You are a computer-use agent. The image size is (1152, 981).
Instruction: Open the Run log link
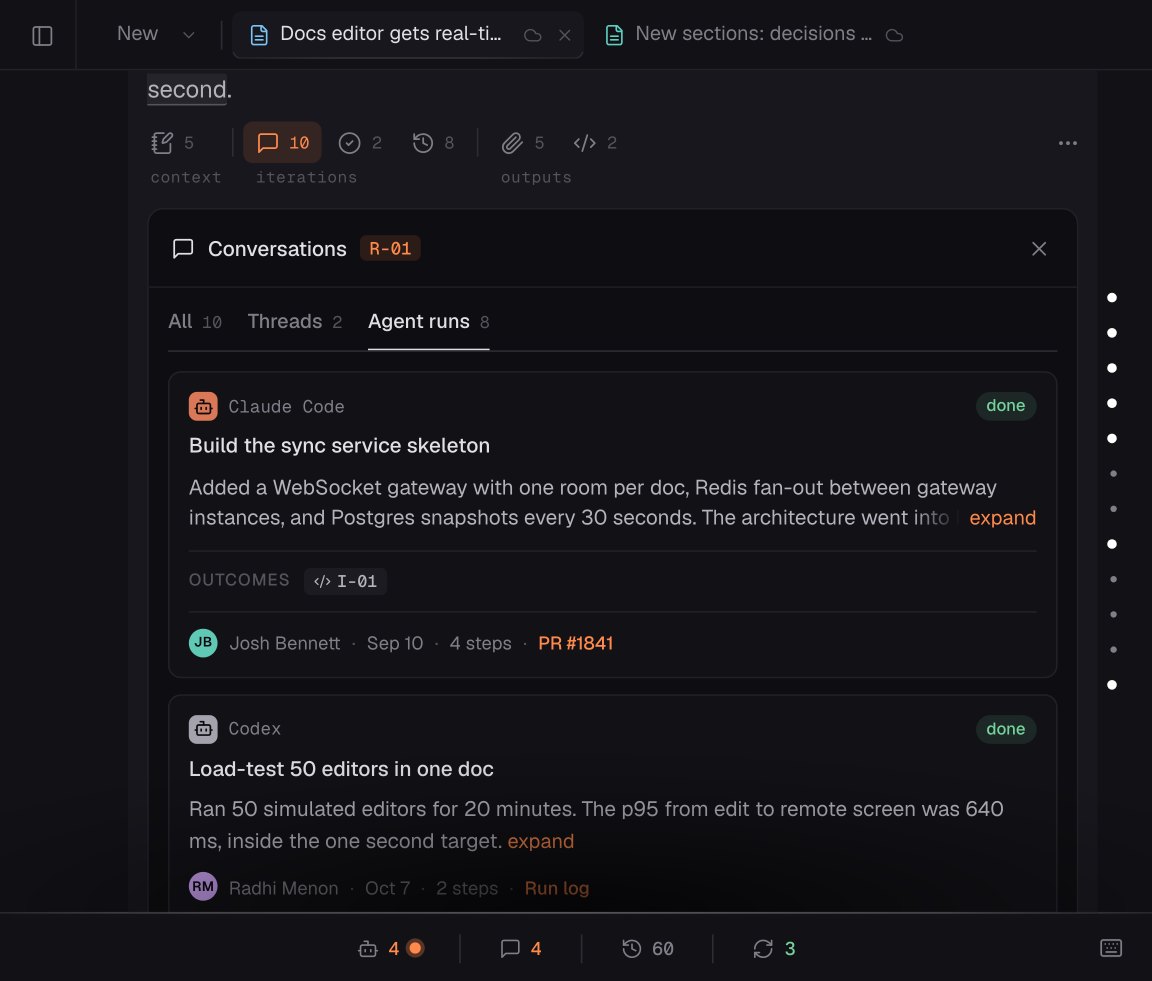click(x=556, y=888)
